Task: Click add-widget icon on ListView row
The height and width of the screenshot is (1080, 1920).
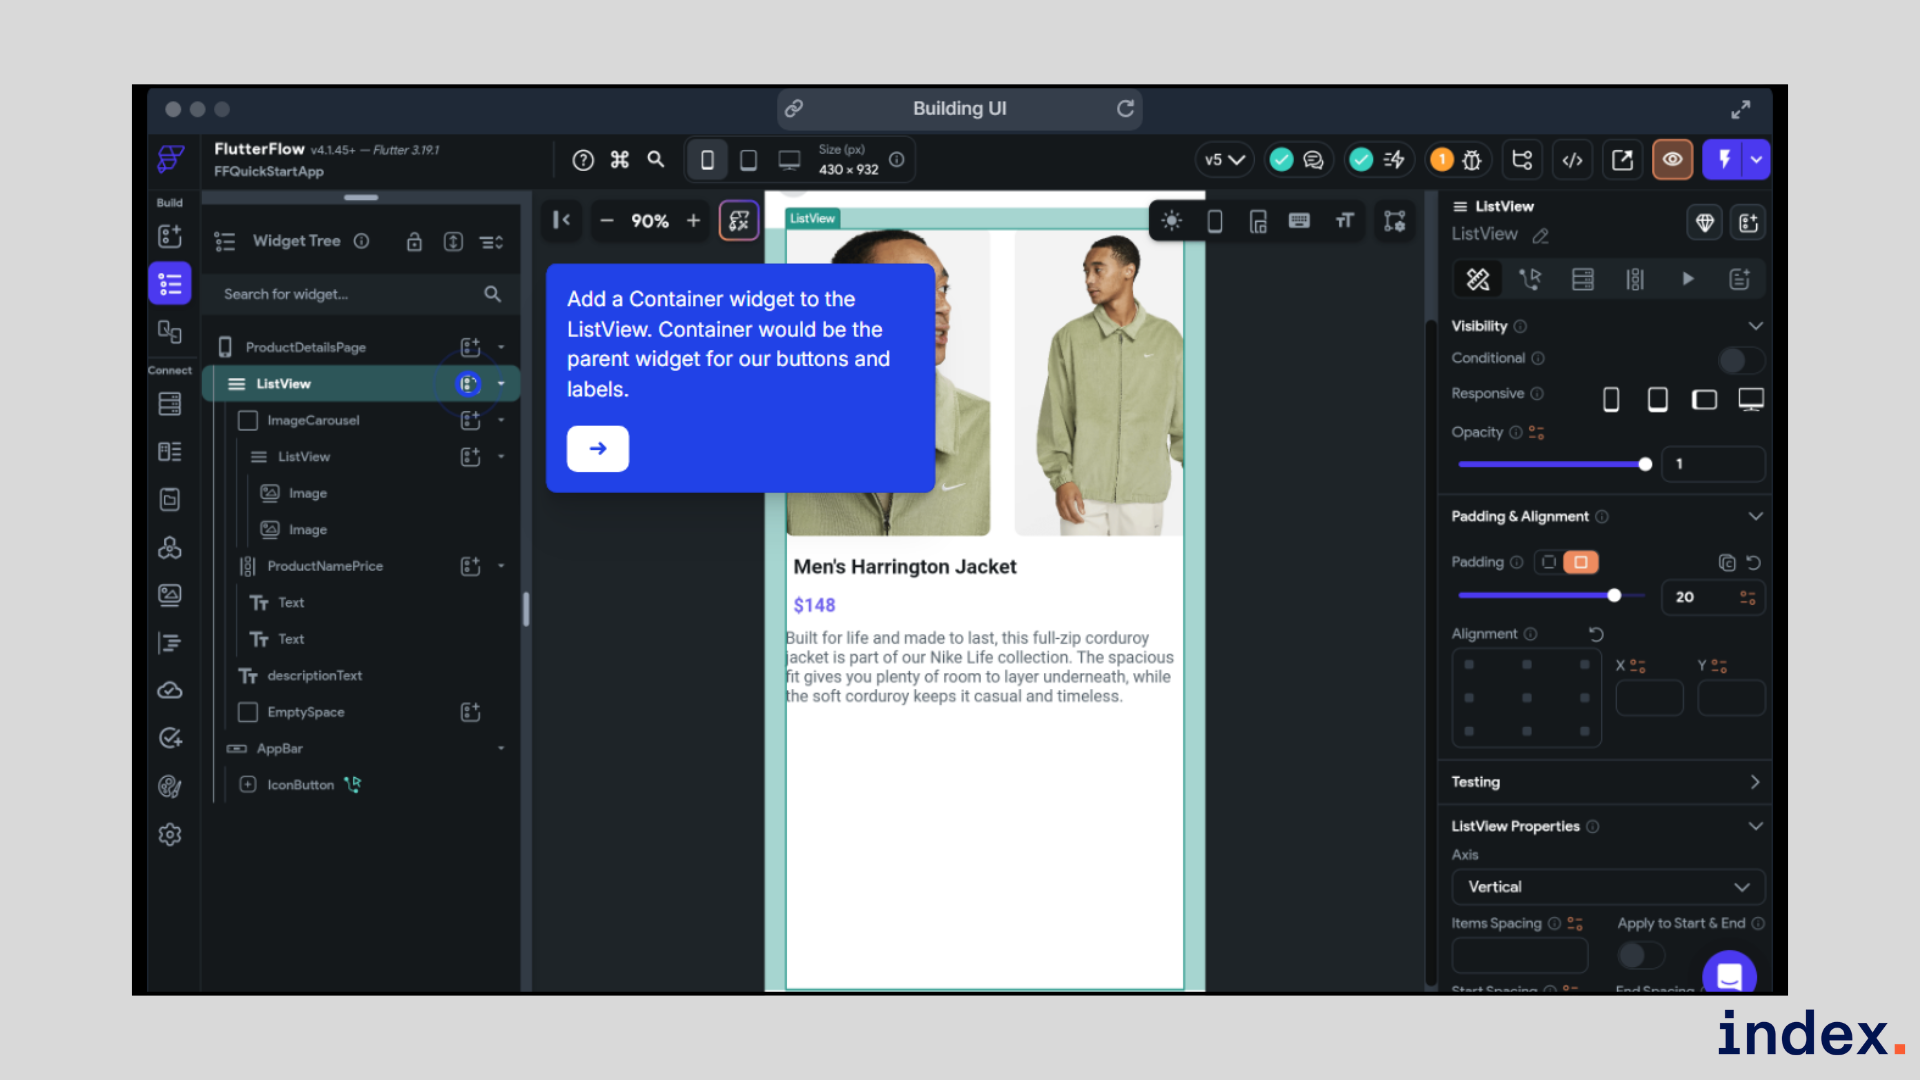Action: [x=469, y=384]
